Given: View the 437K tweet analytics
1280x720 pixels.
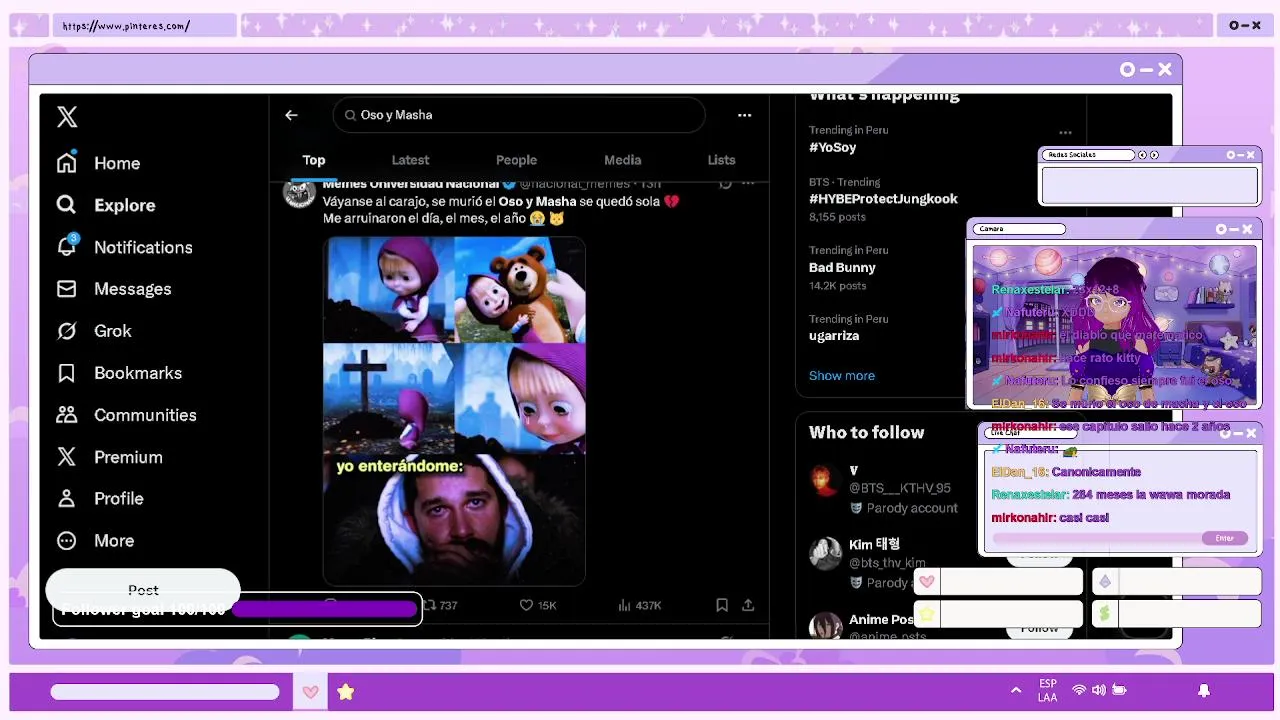Looking at the screenshot, I should coord(640,605).
